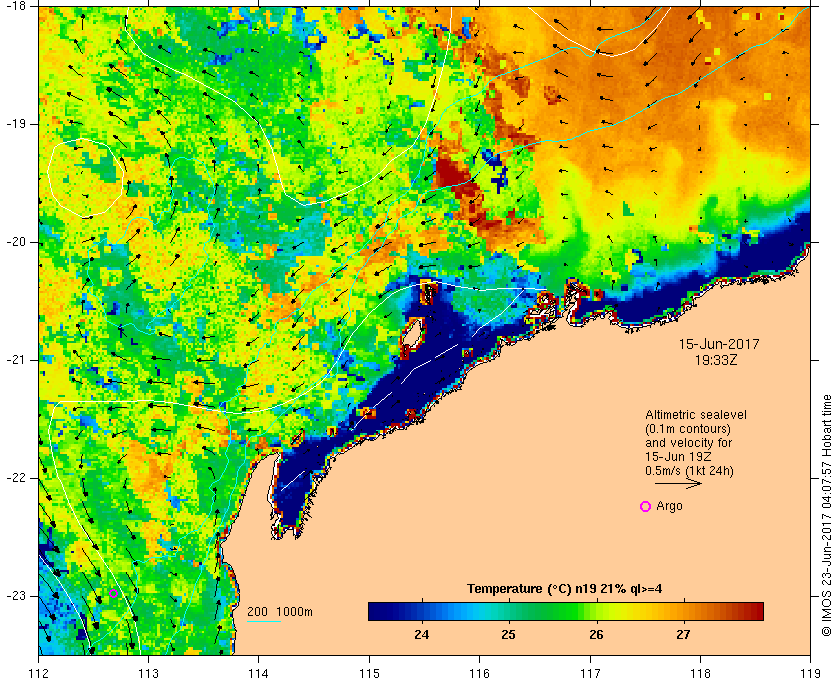Click the 'Altimetric sealevel' legend text
This screenshot has width=840, height=680.
click(695, 415)
